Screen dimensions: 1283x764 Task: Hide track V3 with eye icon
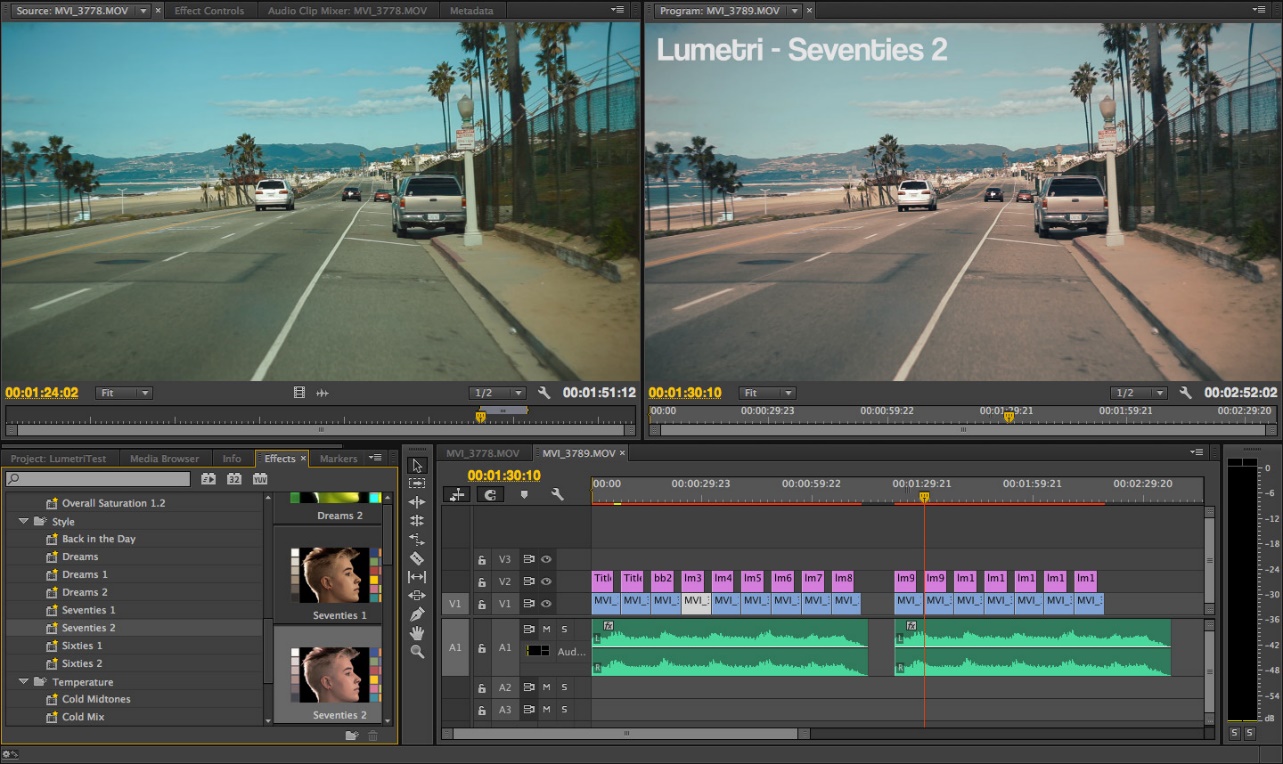(546, 559)
